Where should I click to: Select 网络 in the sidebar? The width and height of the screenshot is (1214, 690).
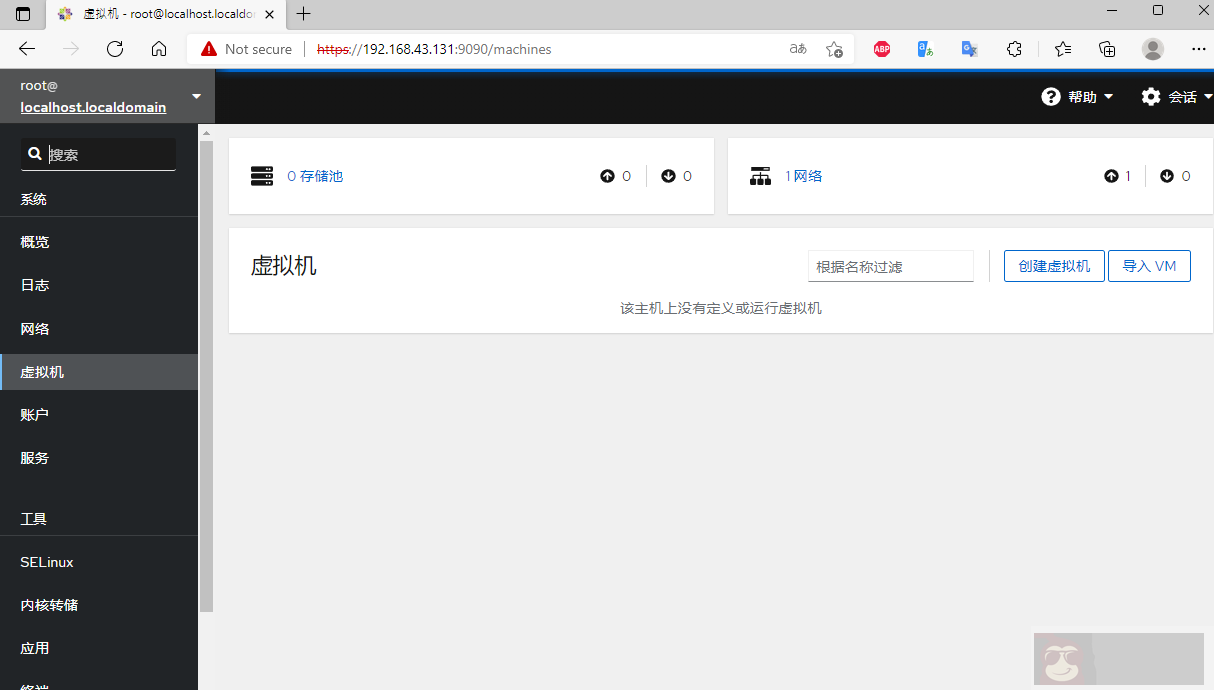[x=35, y=329]
